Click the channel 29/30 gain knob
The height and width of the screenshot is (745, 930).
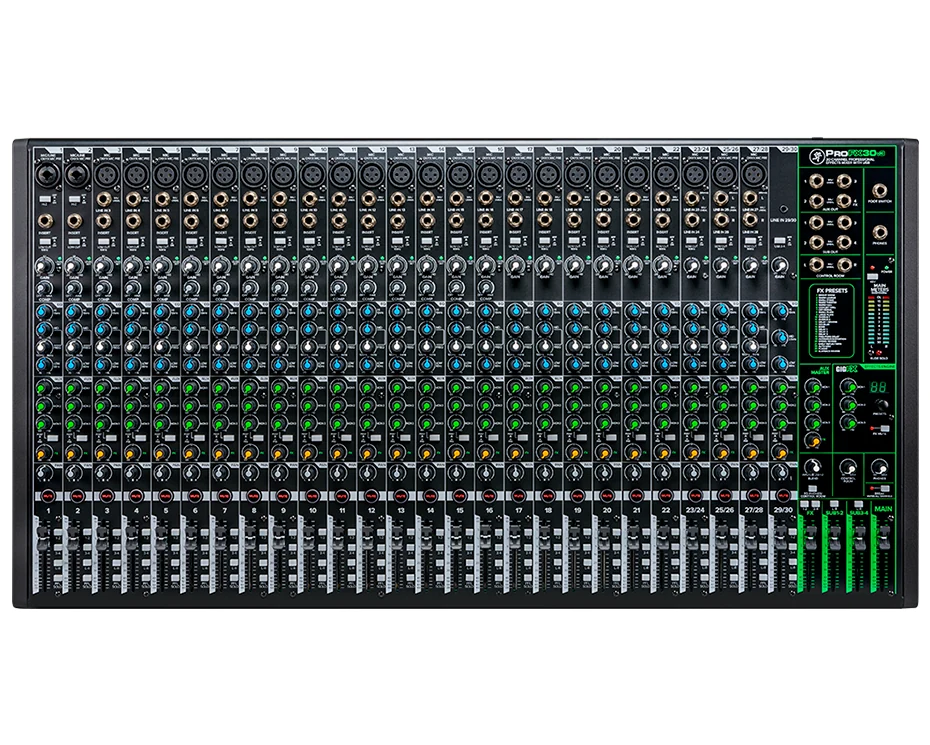(x=781, y=266)
